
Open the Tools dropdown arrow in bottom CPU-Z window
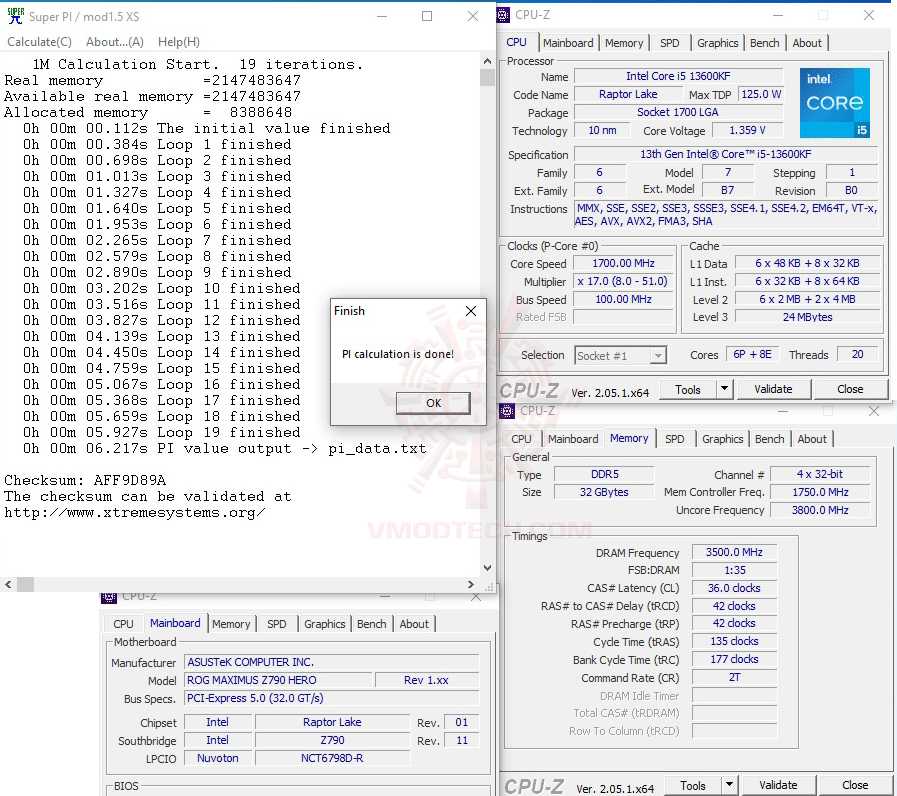[x=728, y=785]
